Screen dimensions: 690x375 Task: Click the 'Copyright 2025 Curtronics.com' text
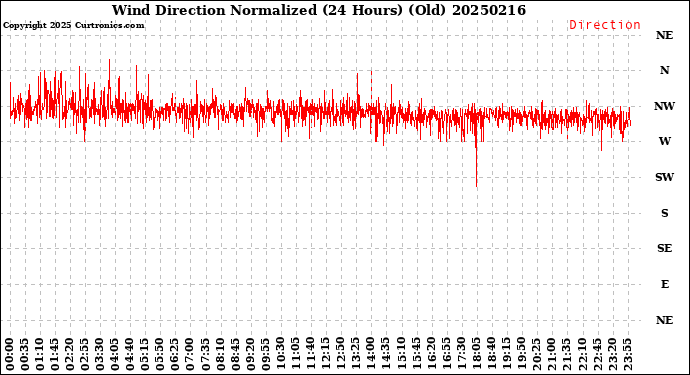point(73,25)
